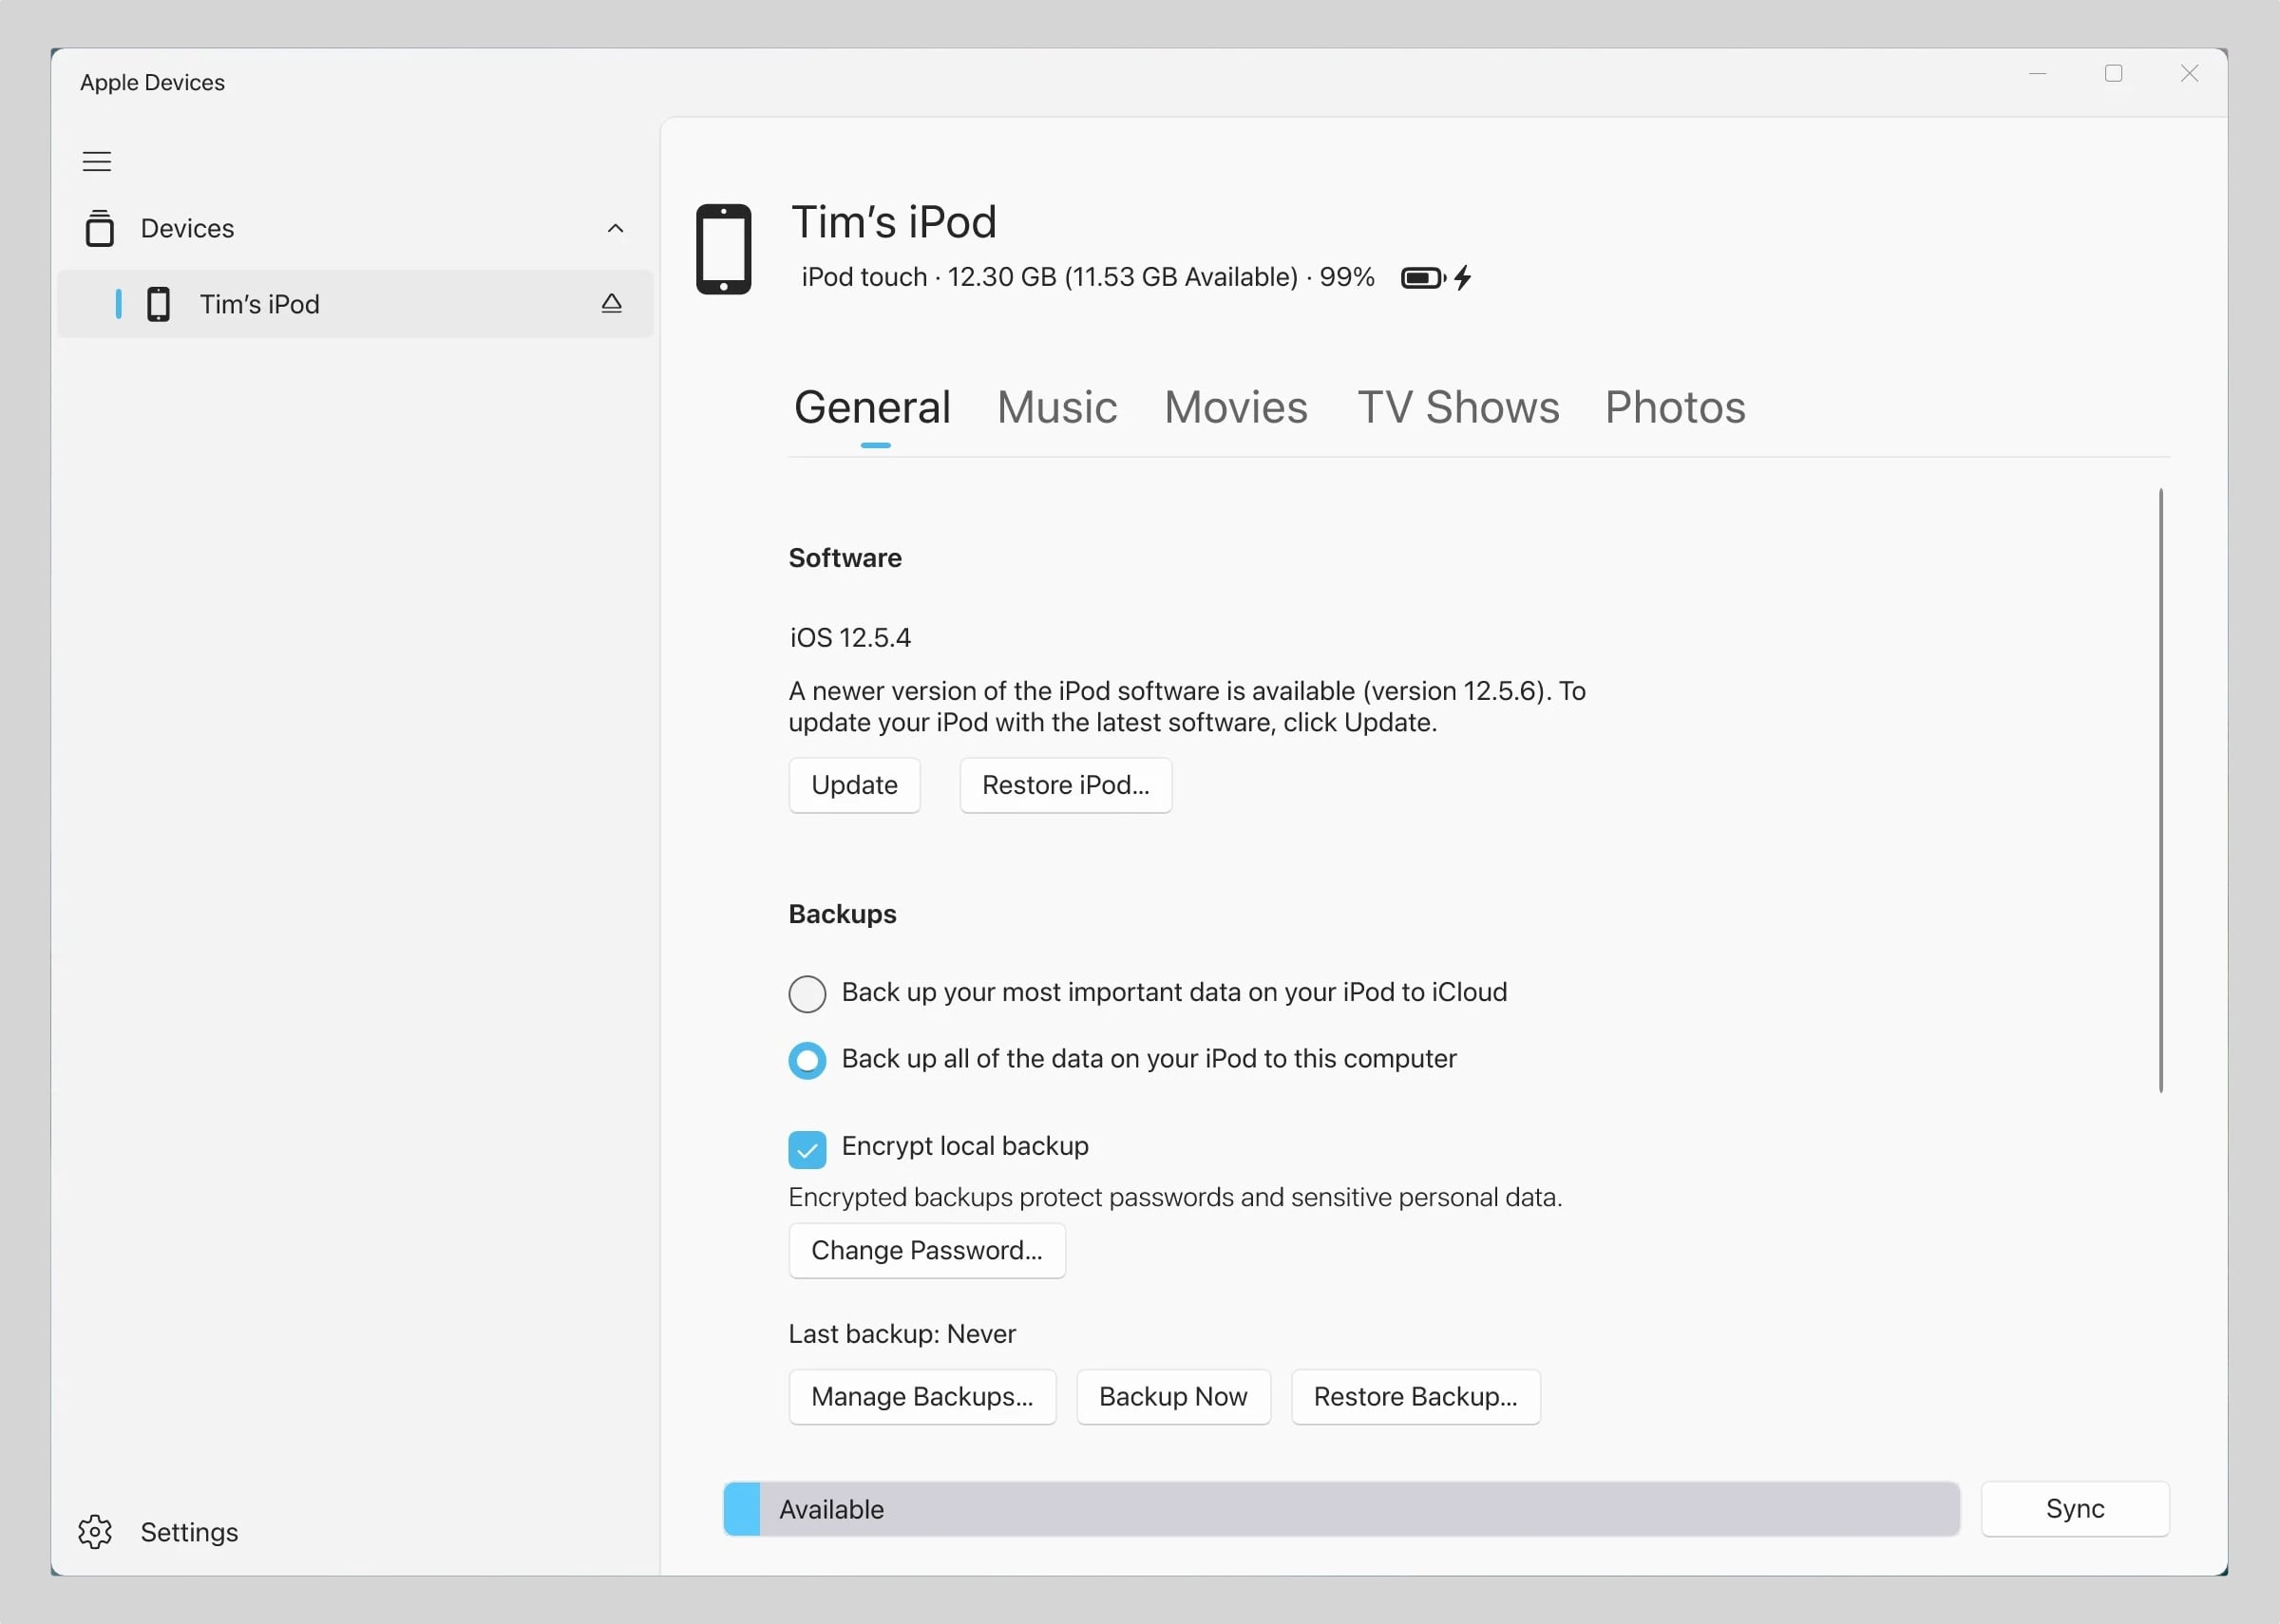Click the 'Tim's iPod' device title
The height and width of the screenshot is (1624, 2280).
pyautogui.click(x=894, y=222)
